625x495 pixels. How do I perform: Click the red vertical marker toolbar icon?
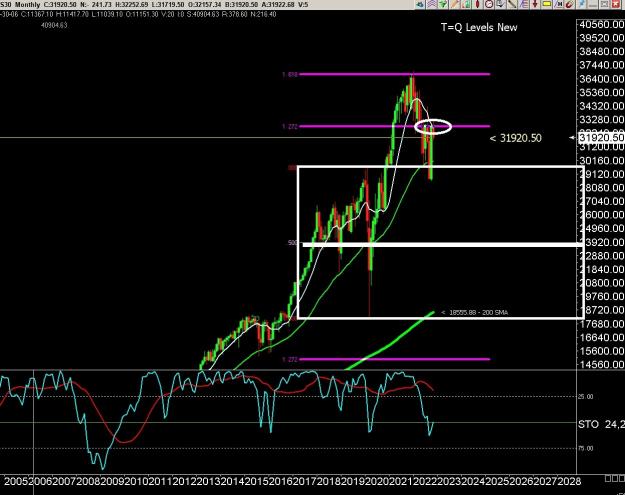478,4
